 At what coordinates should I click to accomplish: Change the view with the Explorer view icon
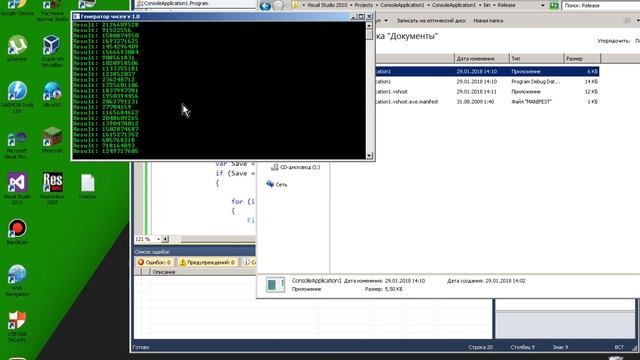click(627, 20)
